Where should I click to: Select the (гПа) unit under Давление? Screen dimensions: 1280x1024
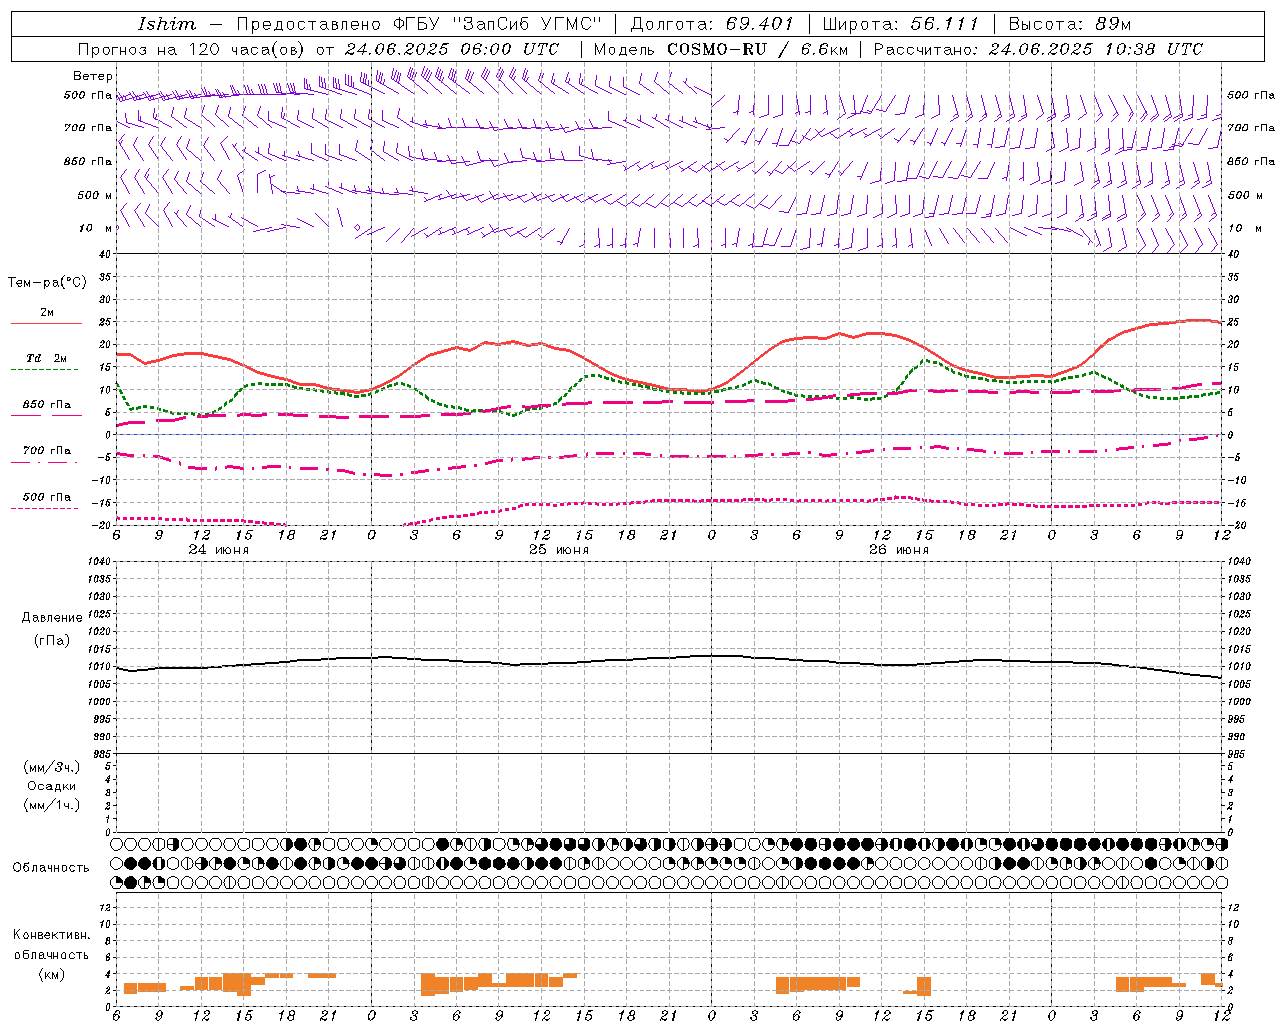click(52, 640)
